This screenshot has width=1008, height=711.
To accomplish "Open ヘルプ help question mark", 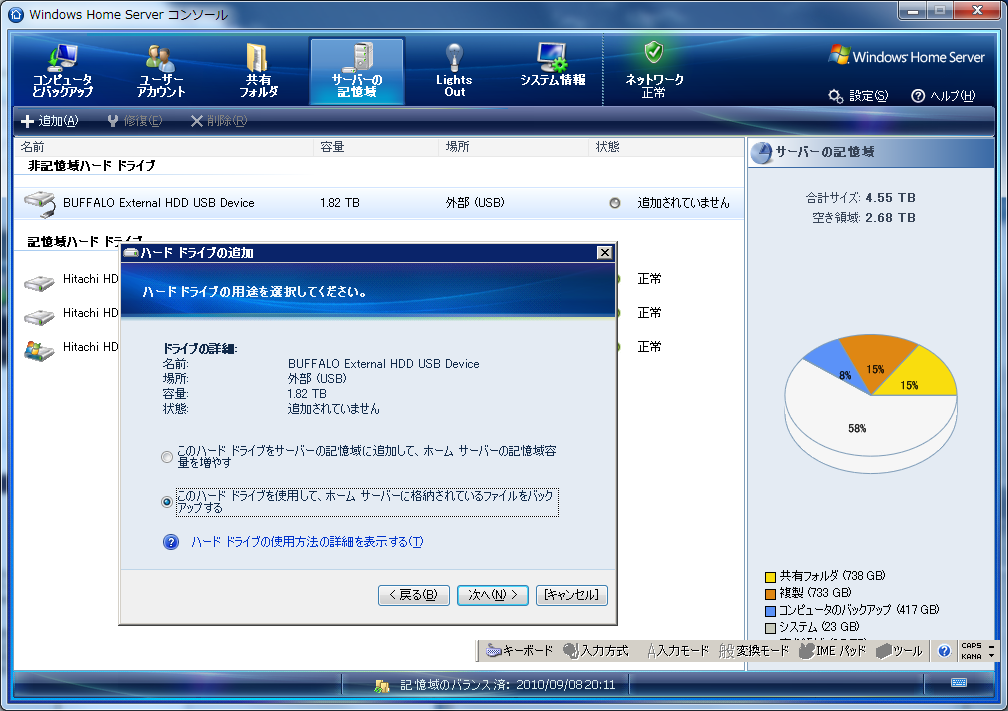I will (x=943, y=96).
